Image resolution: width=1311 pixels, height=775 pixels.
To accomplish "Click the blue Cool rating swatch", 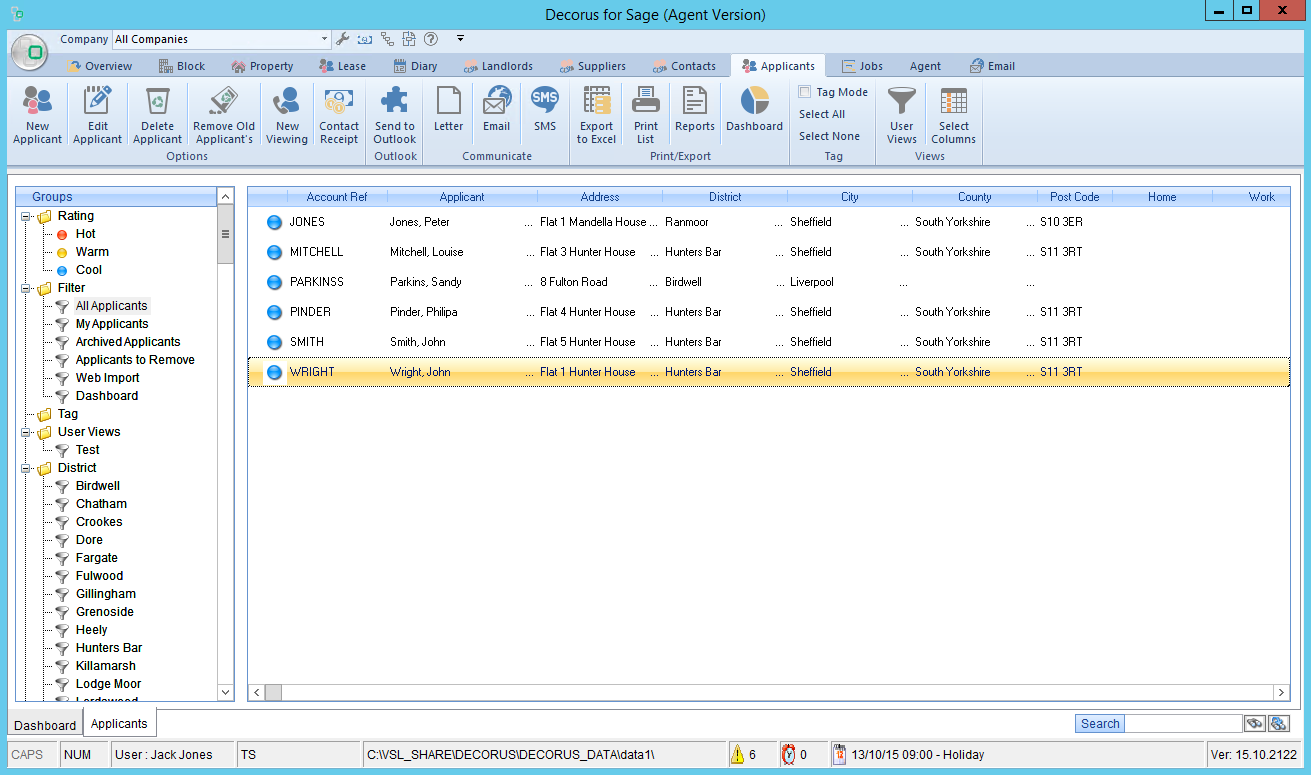I will click(x=62, y=270).
